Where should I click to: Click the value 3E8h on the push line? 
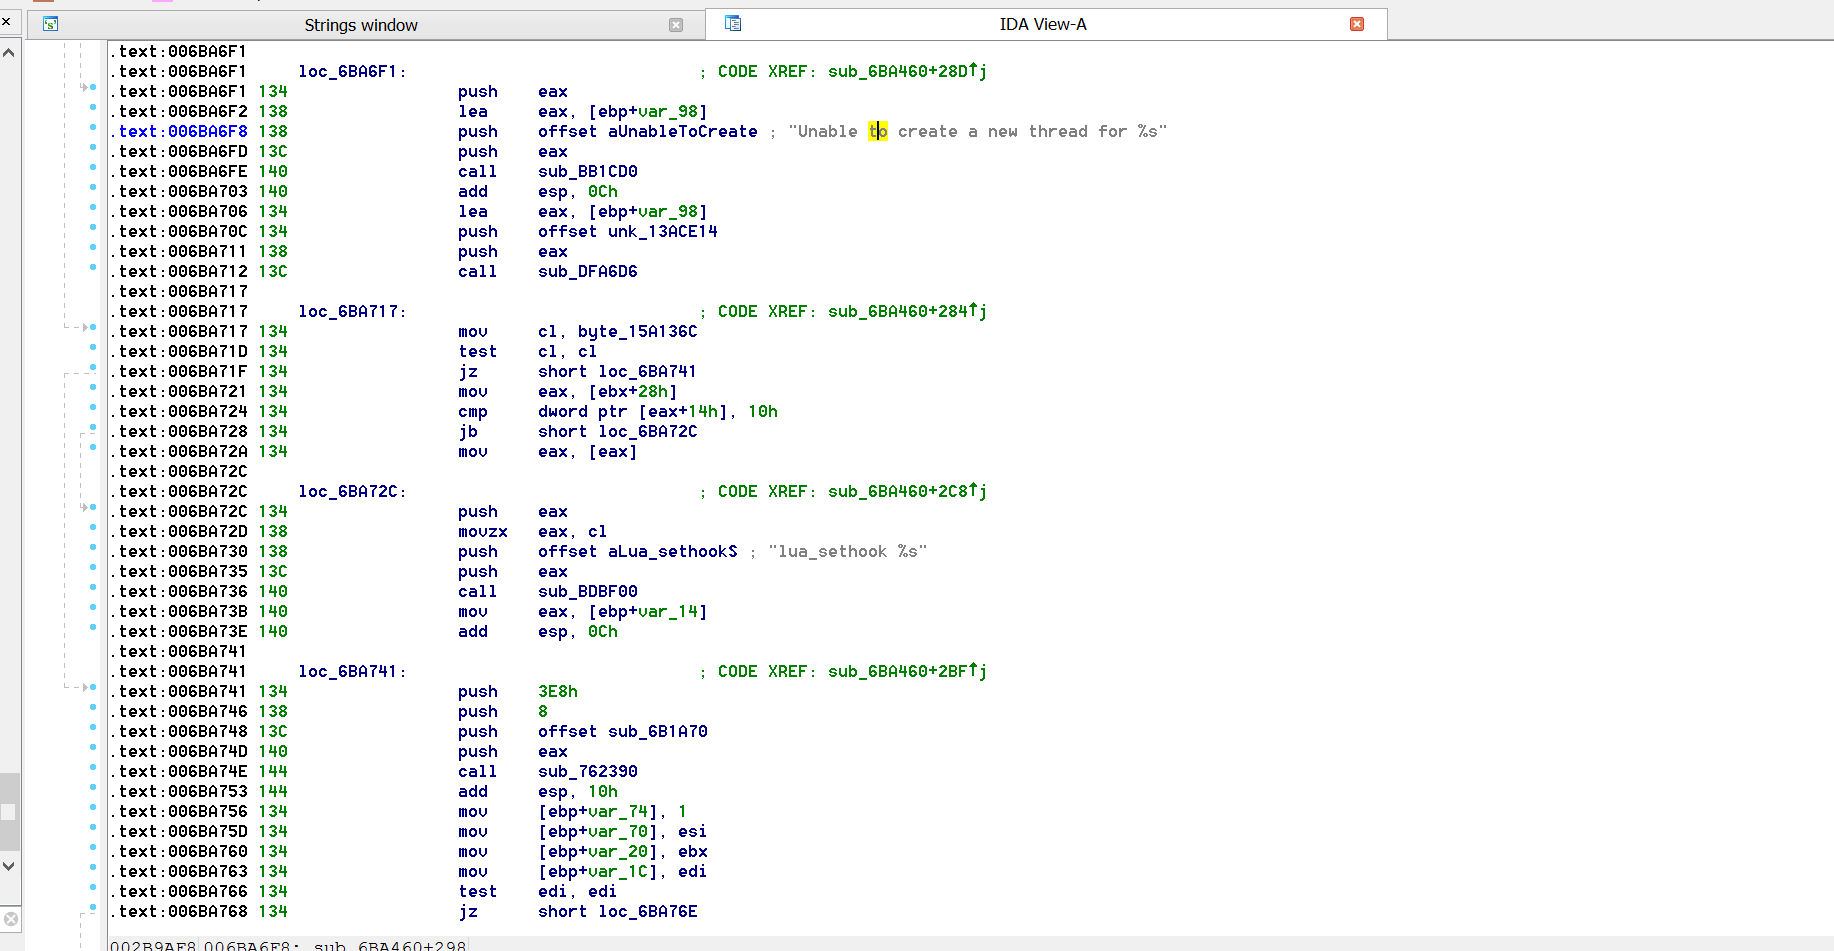(x=558, y=692)
